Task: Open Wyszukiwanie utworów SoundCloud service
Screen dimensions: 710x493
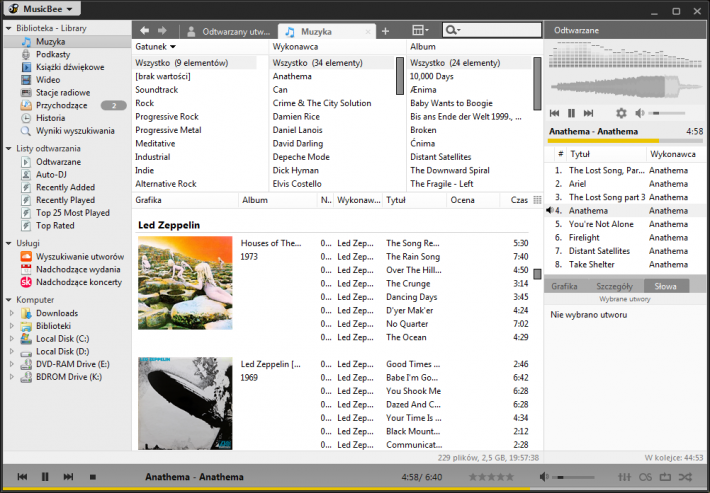Action: point(80,256)
